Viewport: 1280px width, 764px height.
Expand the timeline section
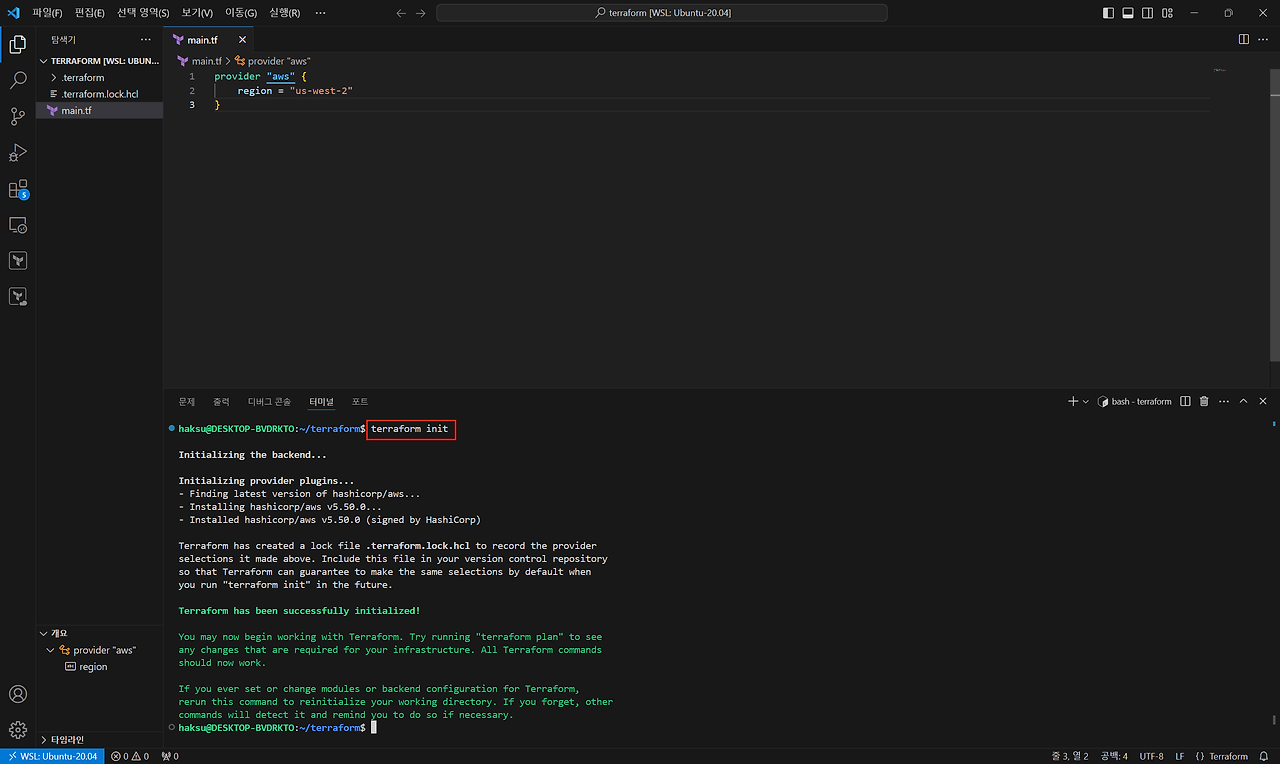click(44, 740)
